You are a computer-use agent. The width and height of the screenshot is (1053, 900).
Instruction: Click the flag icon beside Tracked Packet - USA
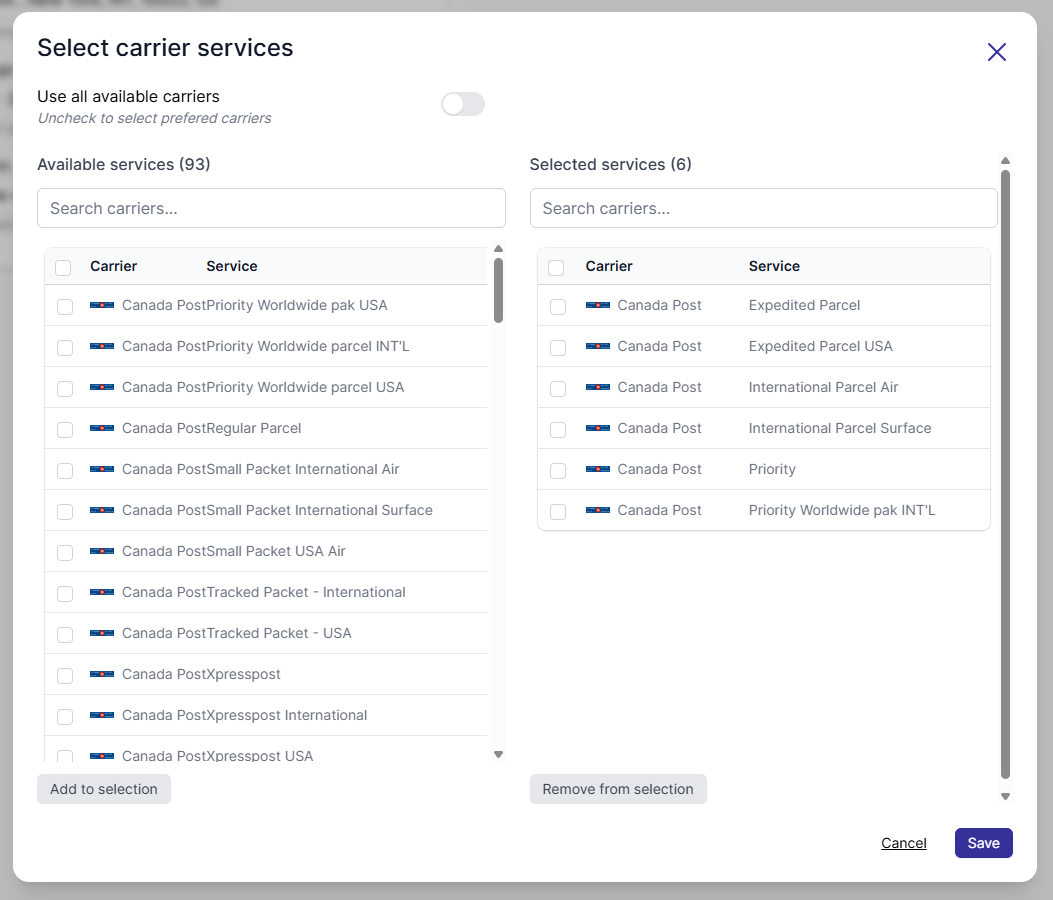click(x=102, y=634)
